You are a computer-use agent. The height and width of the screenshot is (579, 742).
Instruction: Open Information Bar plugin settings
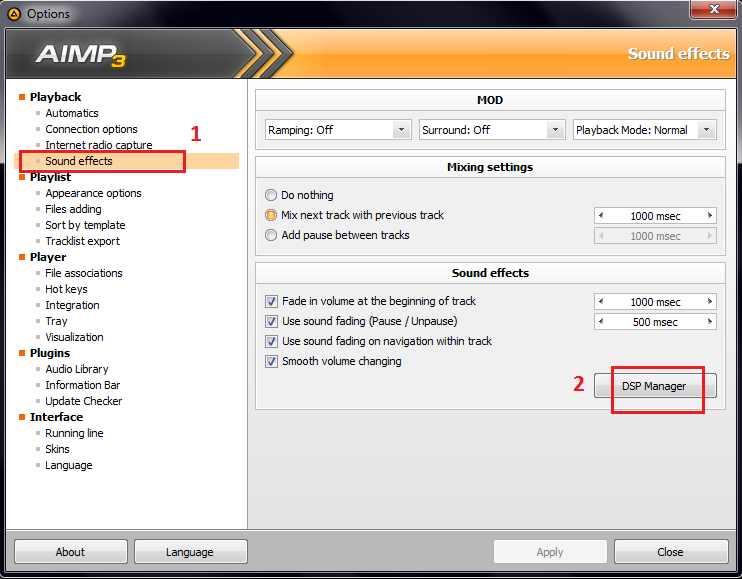[83, 385]
